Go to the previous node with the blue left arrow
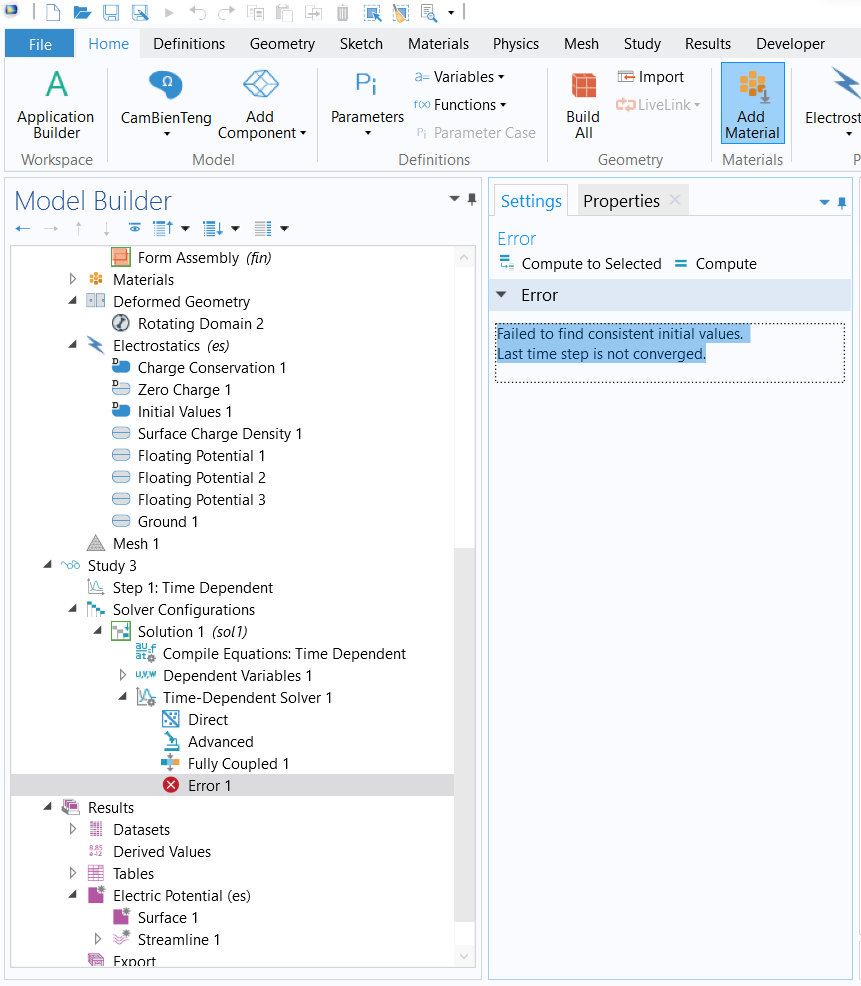This screenshot has width=861, height=986. pyautogui.click(x=23, y=228)
